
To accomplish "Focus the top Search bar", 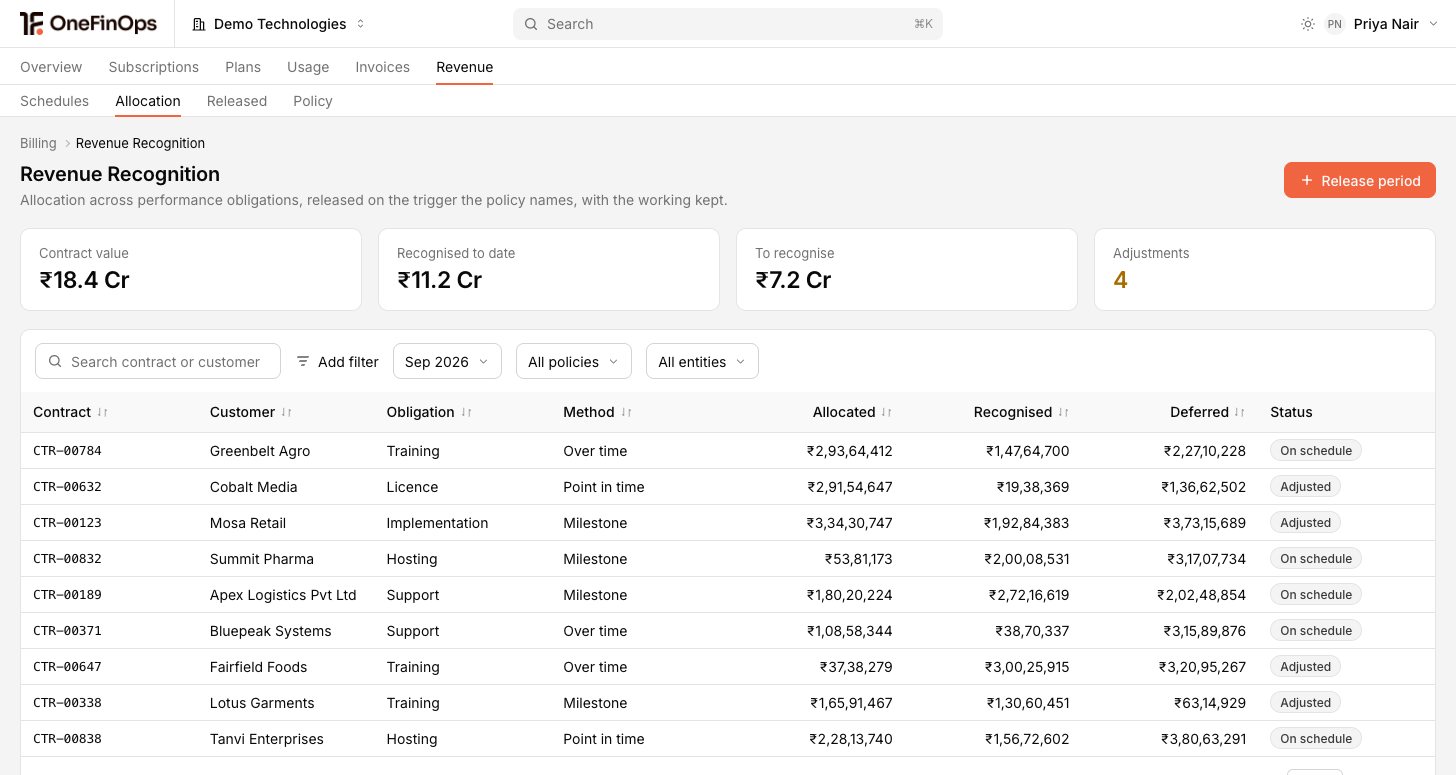I will 728,24.
